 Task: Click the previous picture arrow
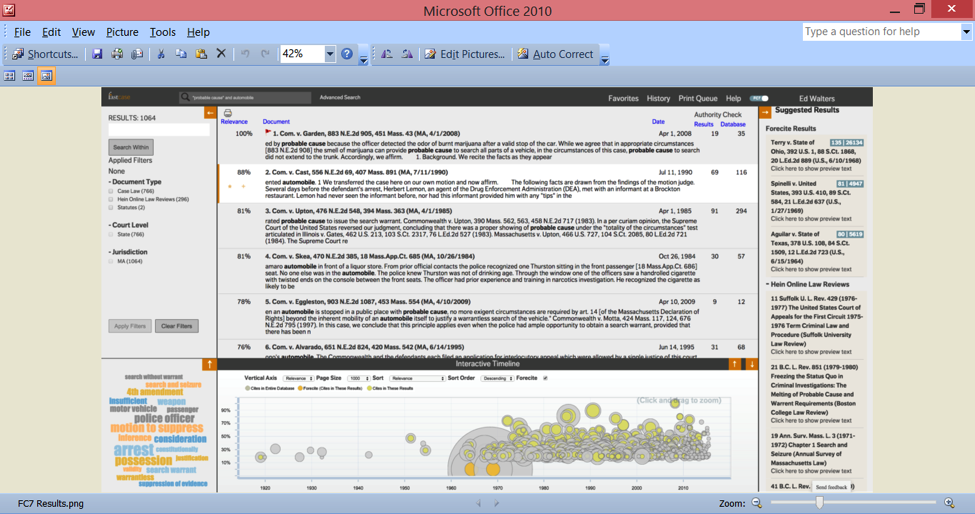pos(478,503)
